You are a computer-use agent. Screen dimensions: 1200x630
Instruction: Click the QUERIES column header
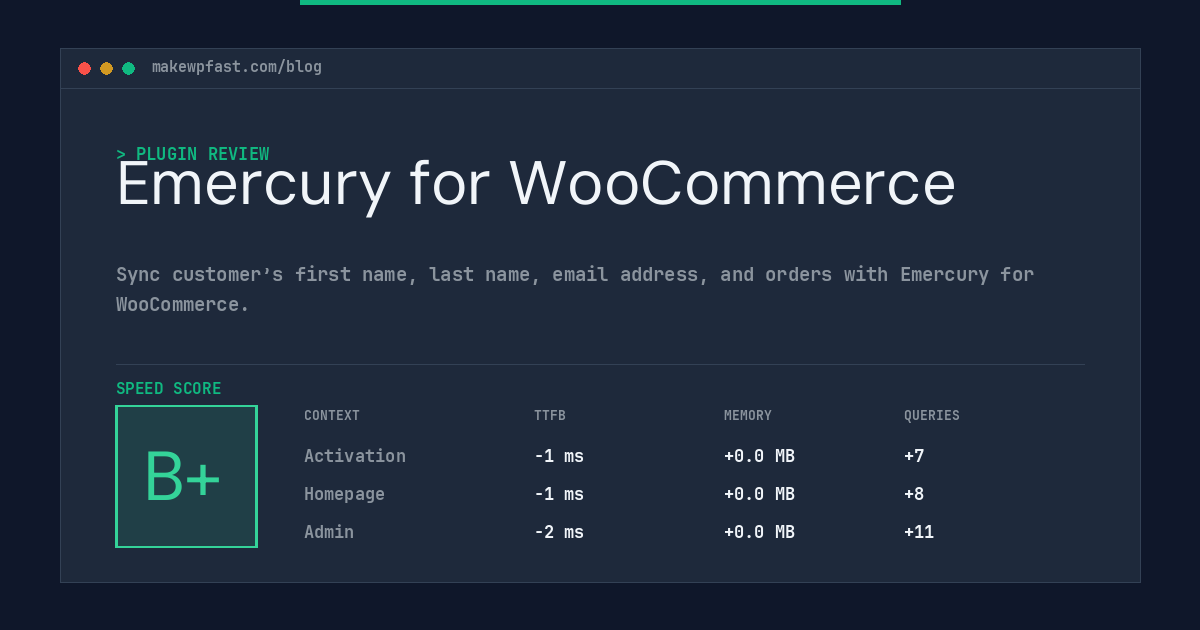tap(932, 416)
